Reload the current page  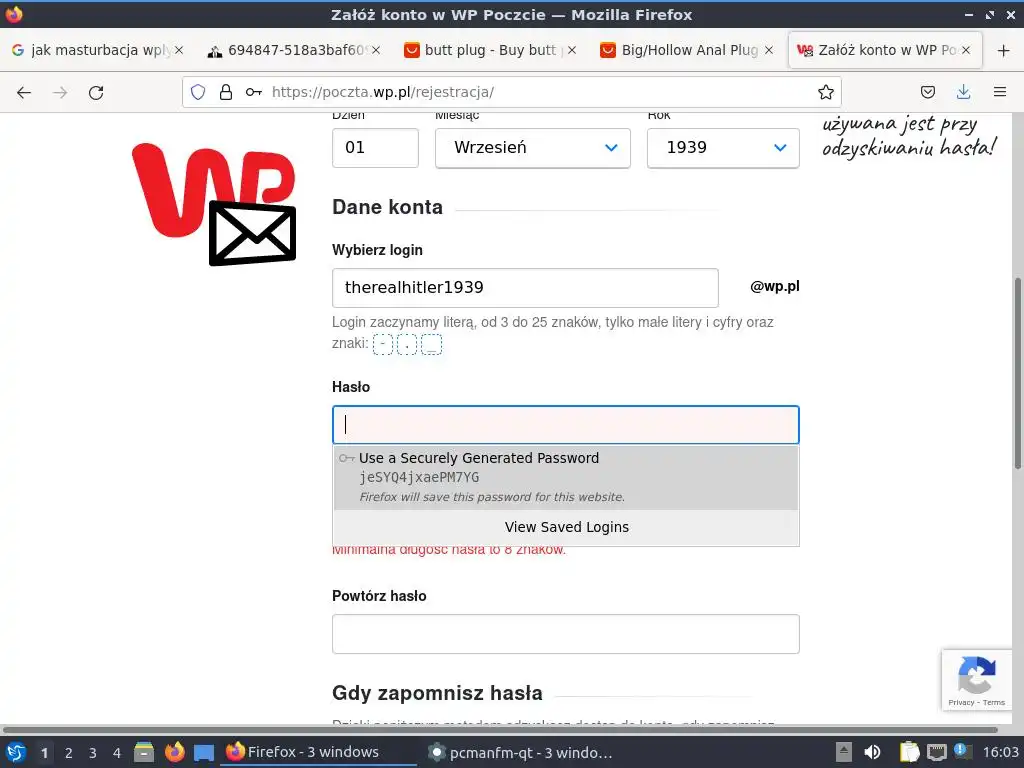[x=96, y=92]
